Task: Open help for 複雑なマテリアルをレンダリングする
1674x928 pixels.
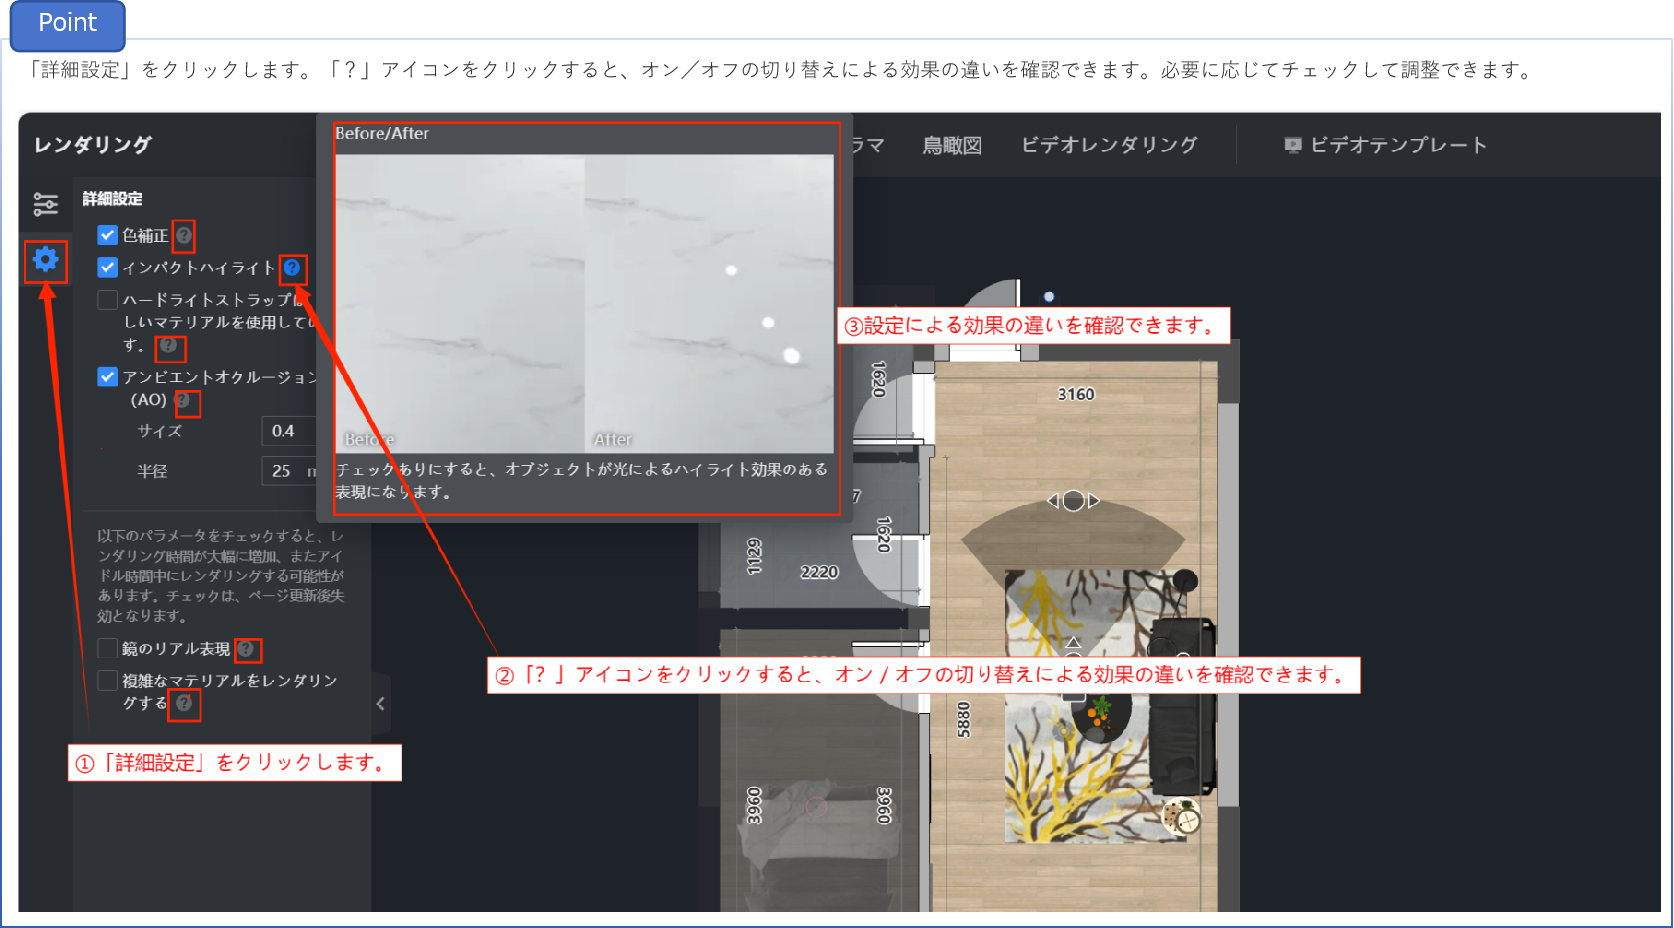Action: (x=184, y=703)
